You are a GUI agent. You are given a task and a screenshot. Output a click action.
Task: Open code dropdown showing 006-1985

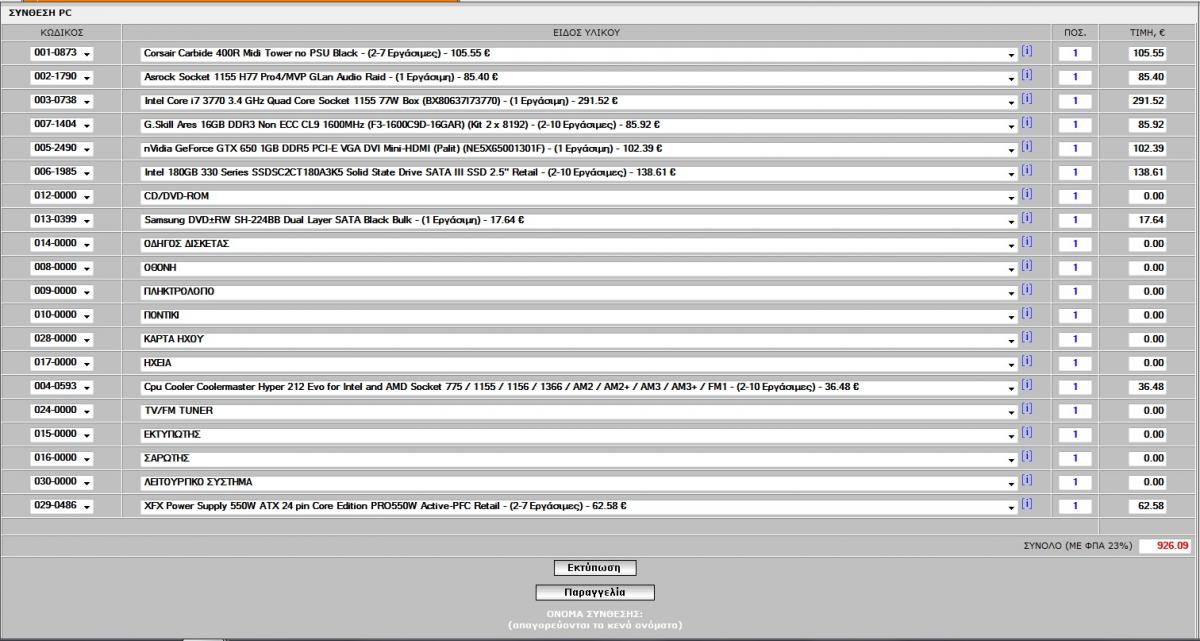point(61,172)
